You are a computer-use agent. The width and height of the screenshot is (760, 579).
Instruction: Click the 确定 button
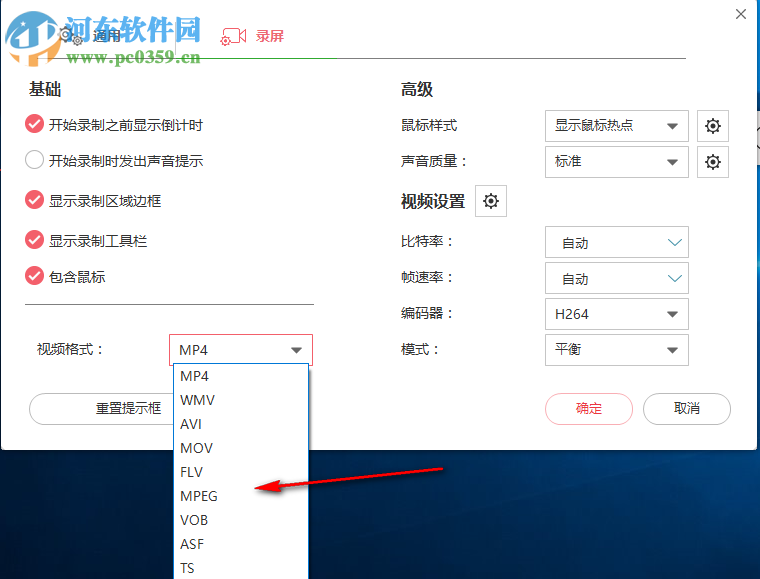(x=589, y=409)
